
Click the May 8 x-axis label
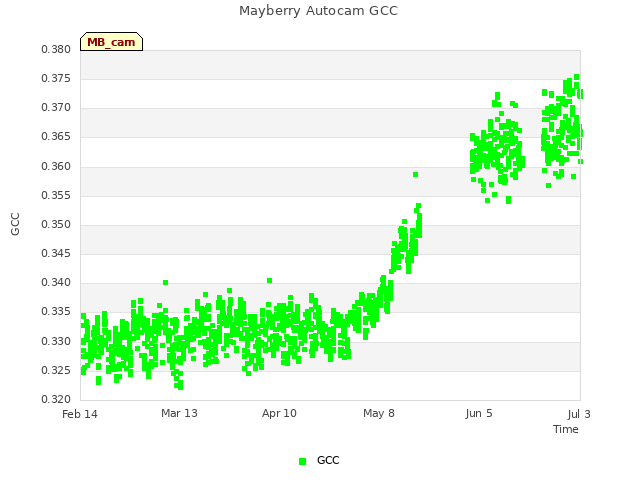379,413
